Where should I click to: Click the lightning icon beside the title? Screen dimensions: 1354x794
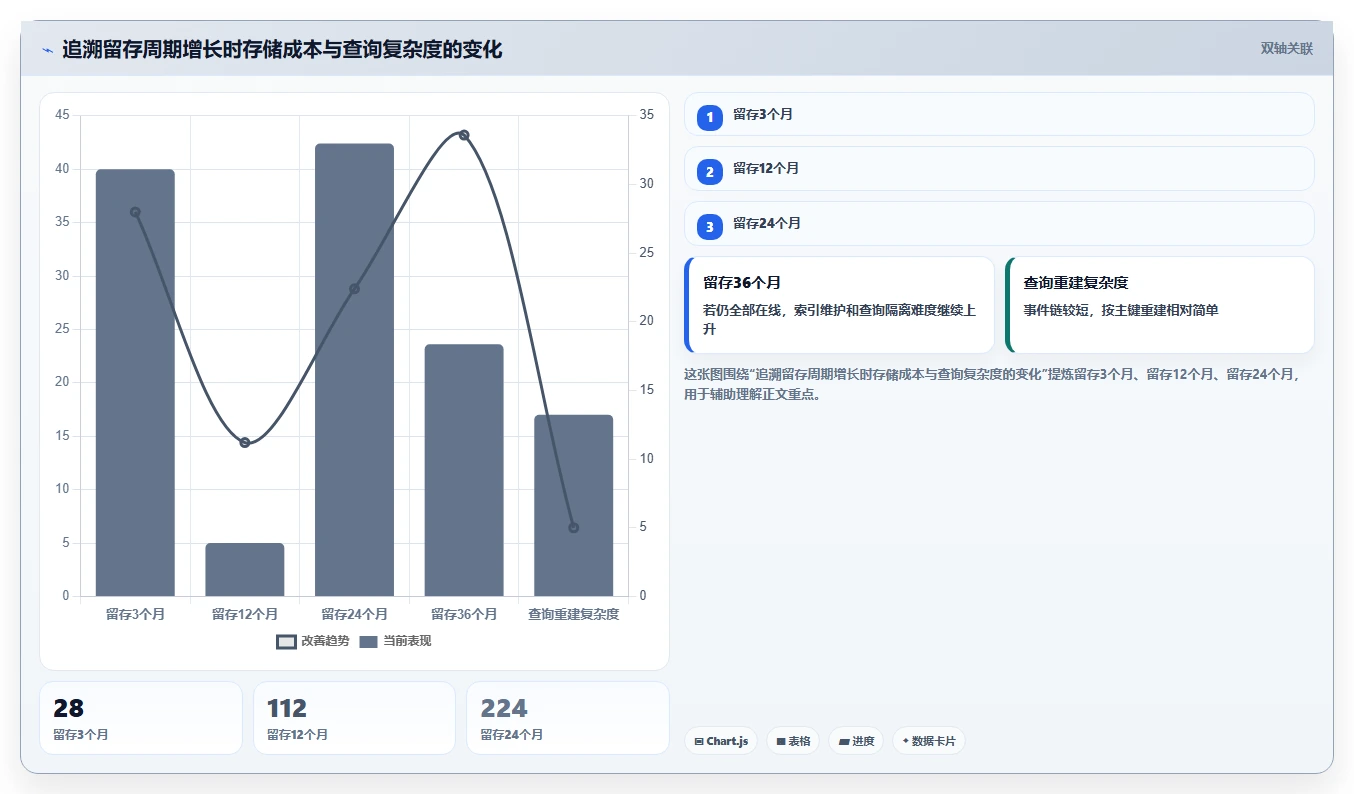[x=48, y=50]
